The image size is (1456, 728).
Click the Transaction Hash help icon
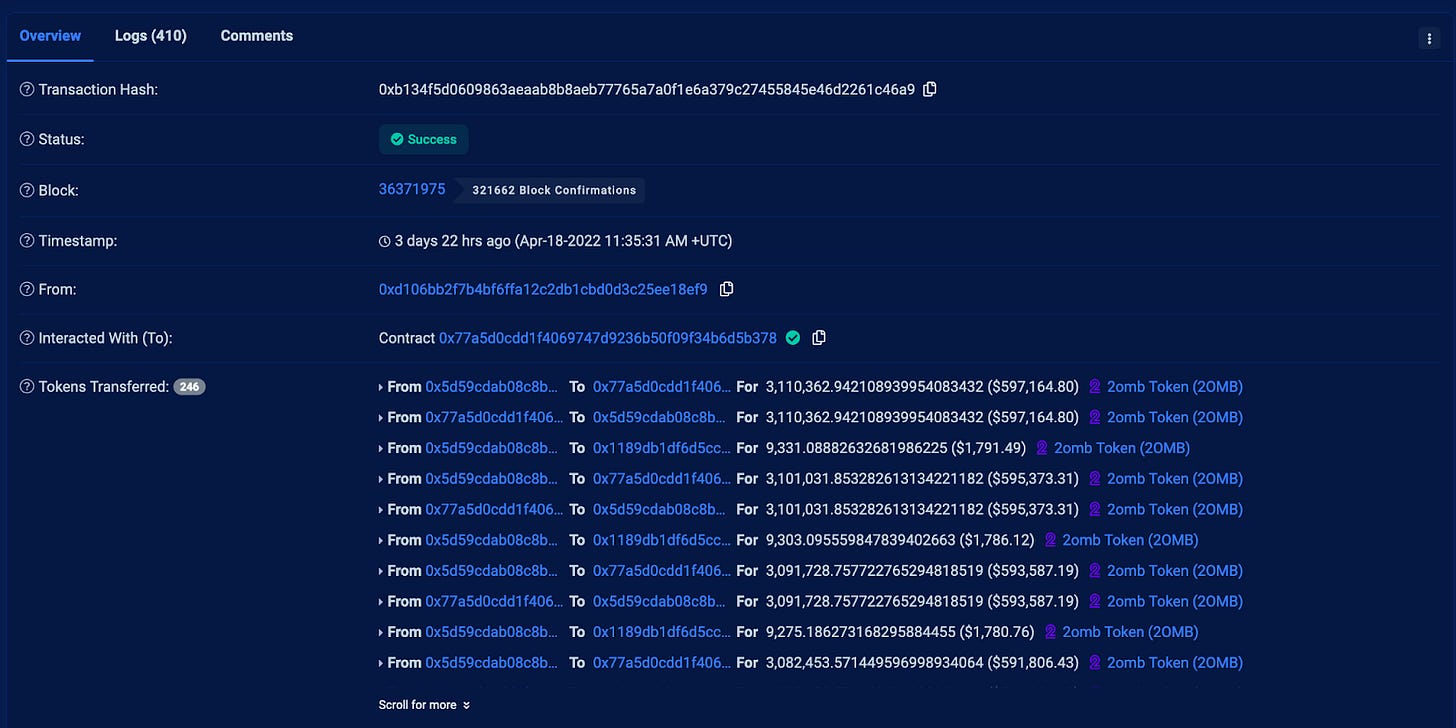(27, 90)
